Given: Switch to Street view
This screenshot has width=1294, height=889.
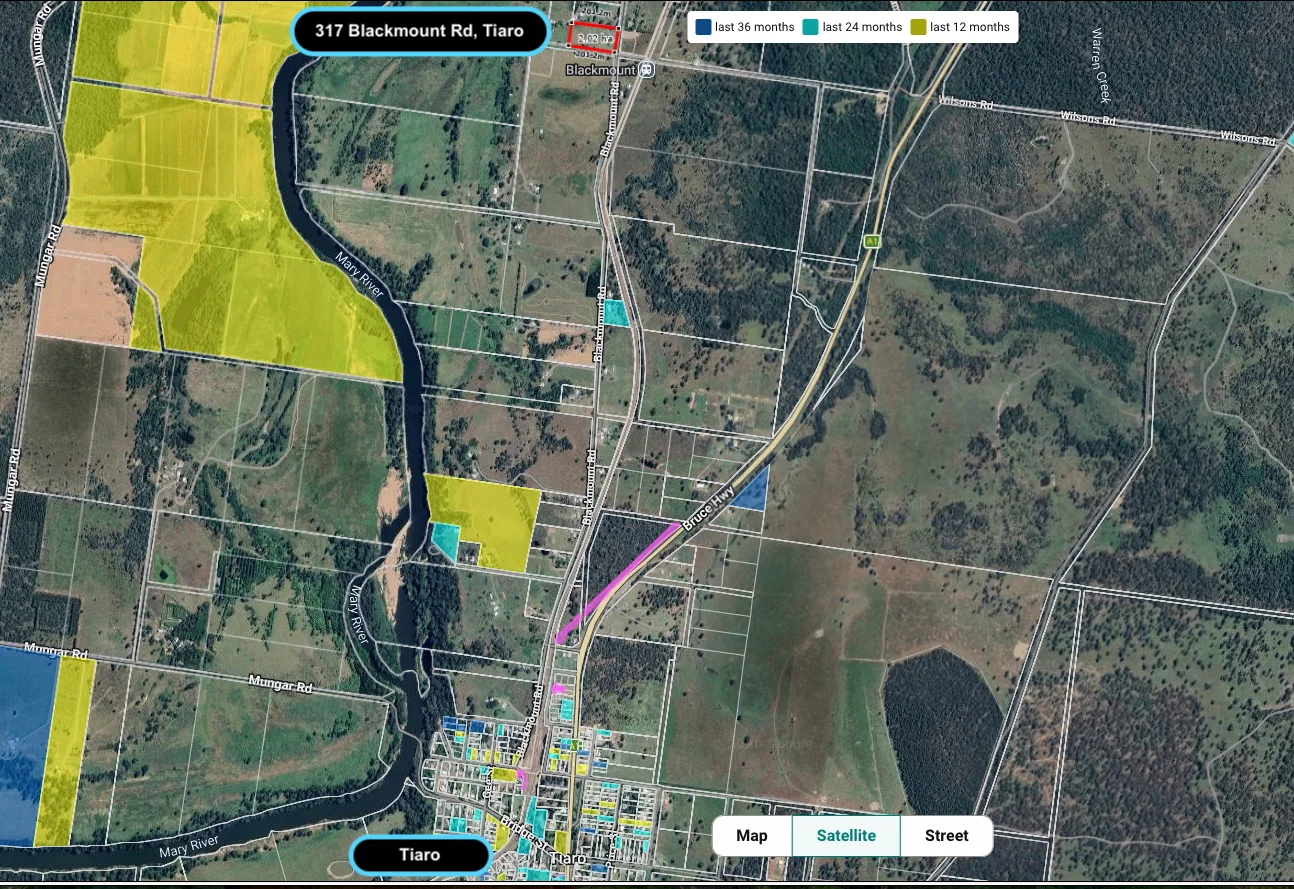Looking at the screenshot, I should coord(945,835).
